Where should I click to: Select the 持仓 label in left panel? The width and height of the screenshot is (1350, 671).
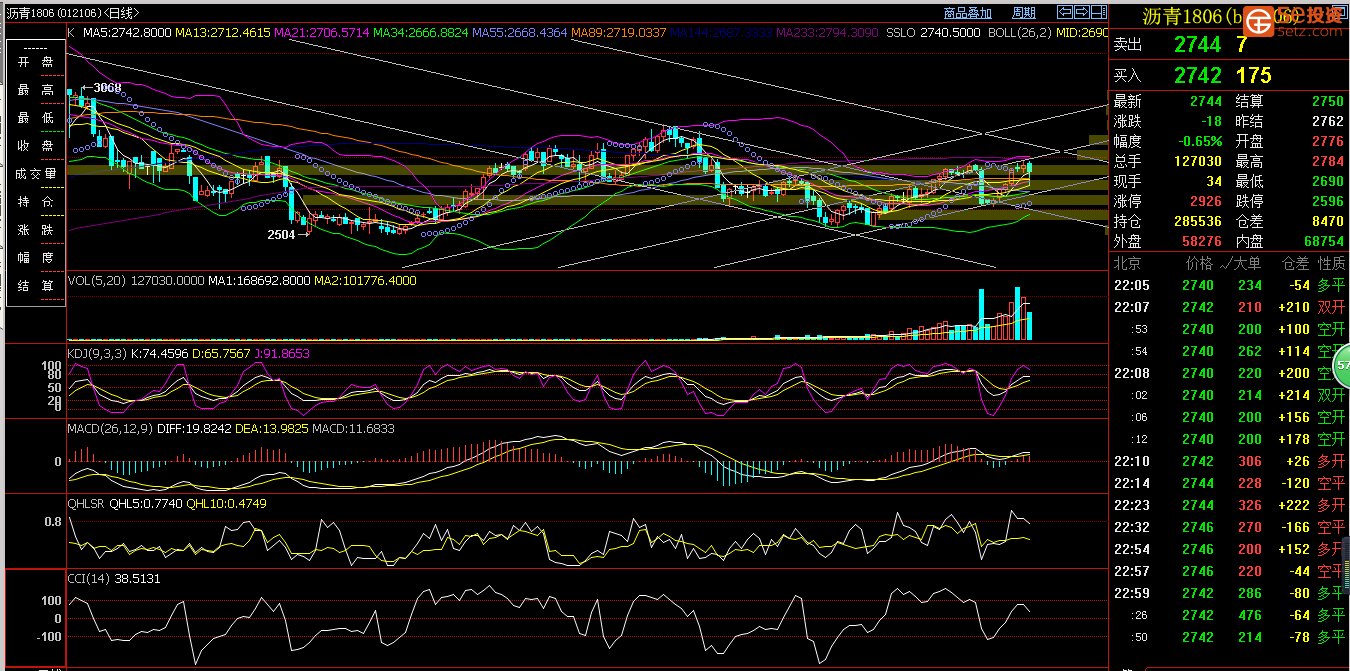[x=35, y=202]
